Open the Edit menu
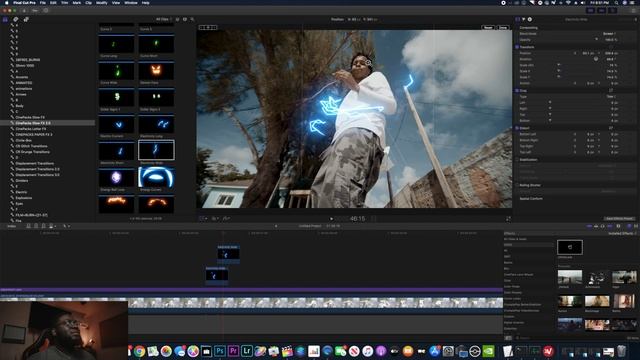Viewport: 640px width, 360px height. [53, 2]
